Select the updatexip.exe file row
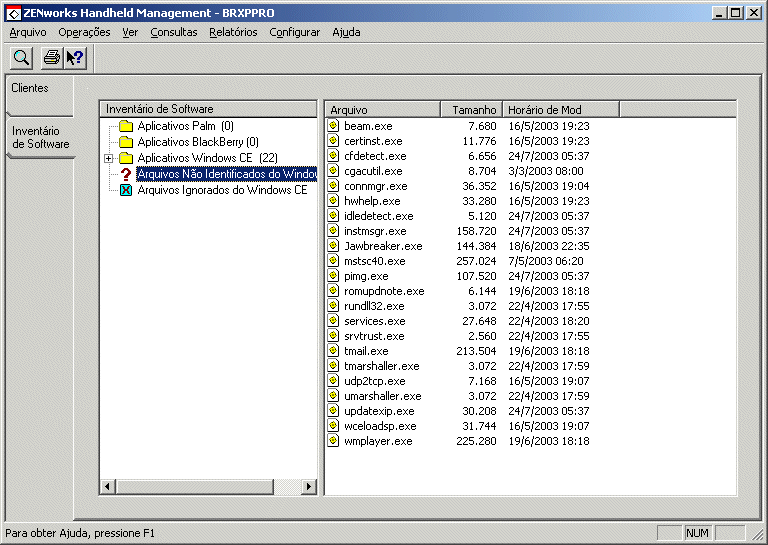This screenshot has width=768, height=545. tap(459, 411)
